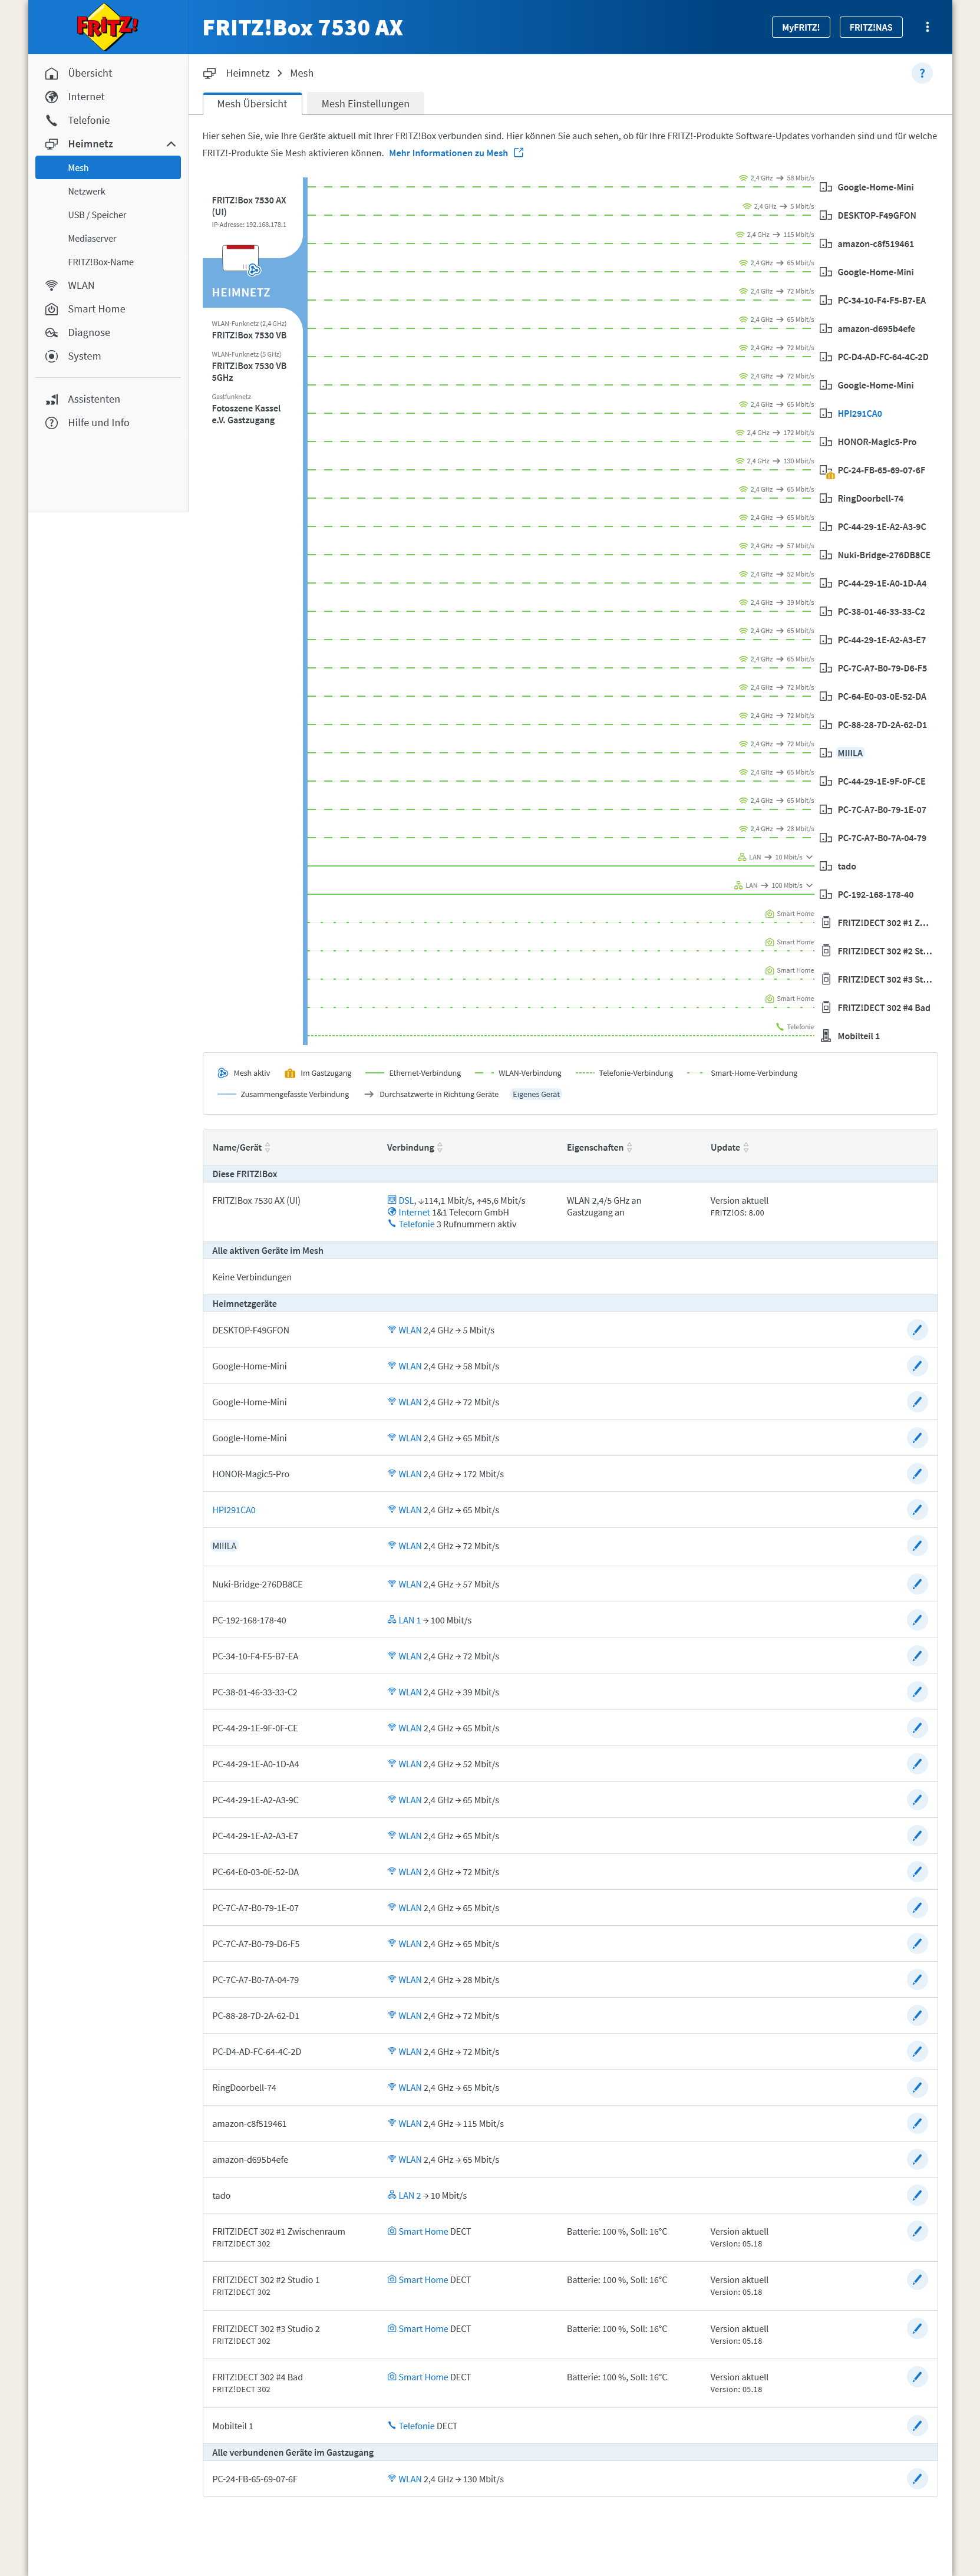Expand PC-192-168-178-40 LAN 100 Mbit/s details
The image size is (980, 2576).
(x=809, y=885)
